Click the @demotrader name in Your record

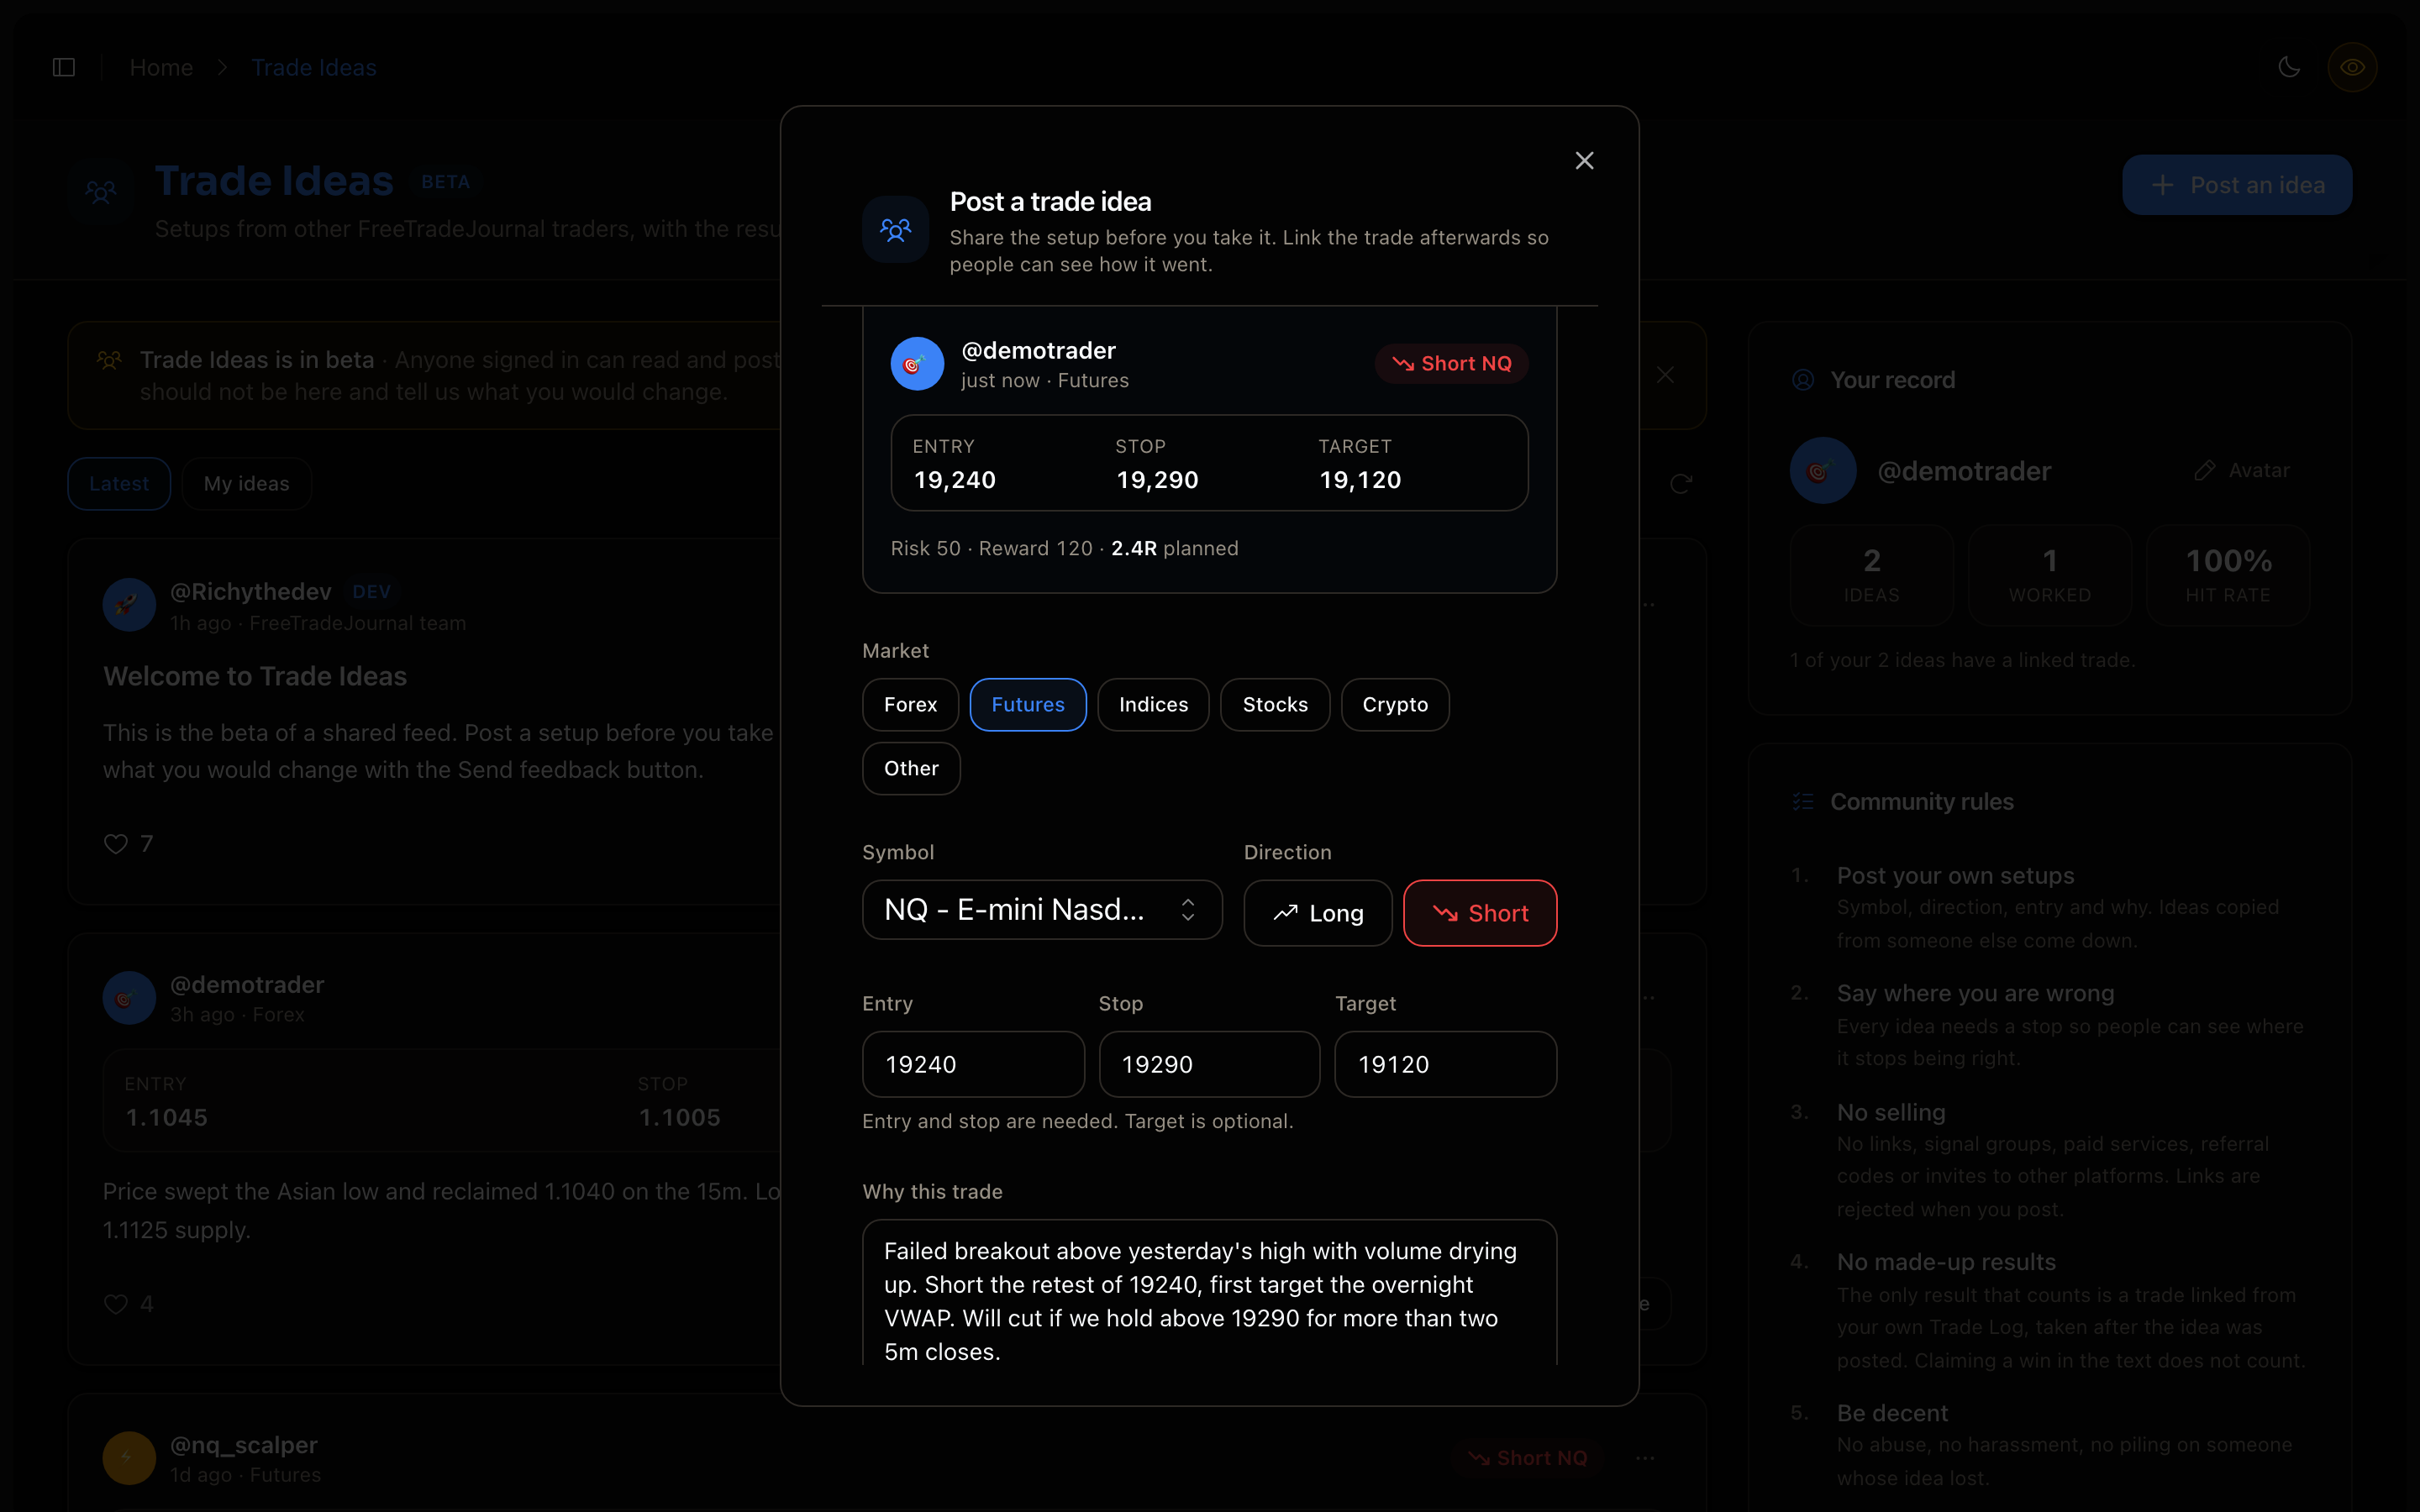1964,471
